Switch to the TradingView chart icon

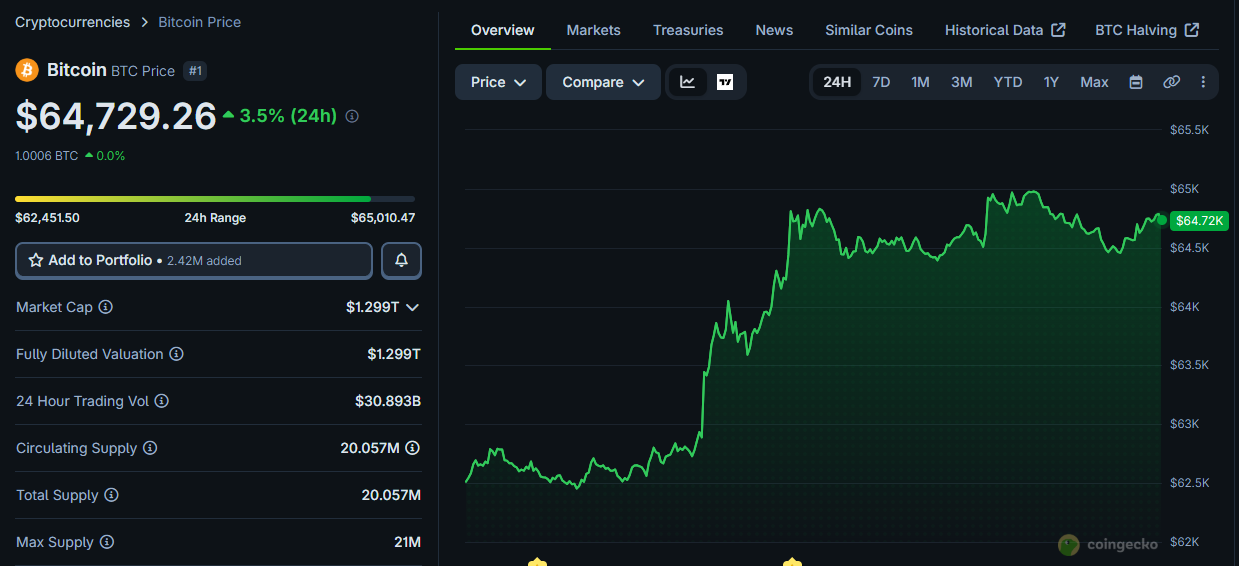[725, 82]
